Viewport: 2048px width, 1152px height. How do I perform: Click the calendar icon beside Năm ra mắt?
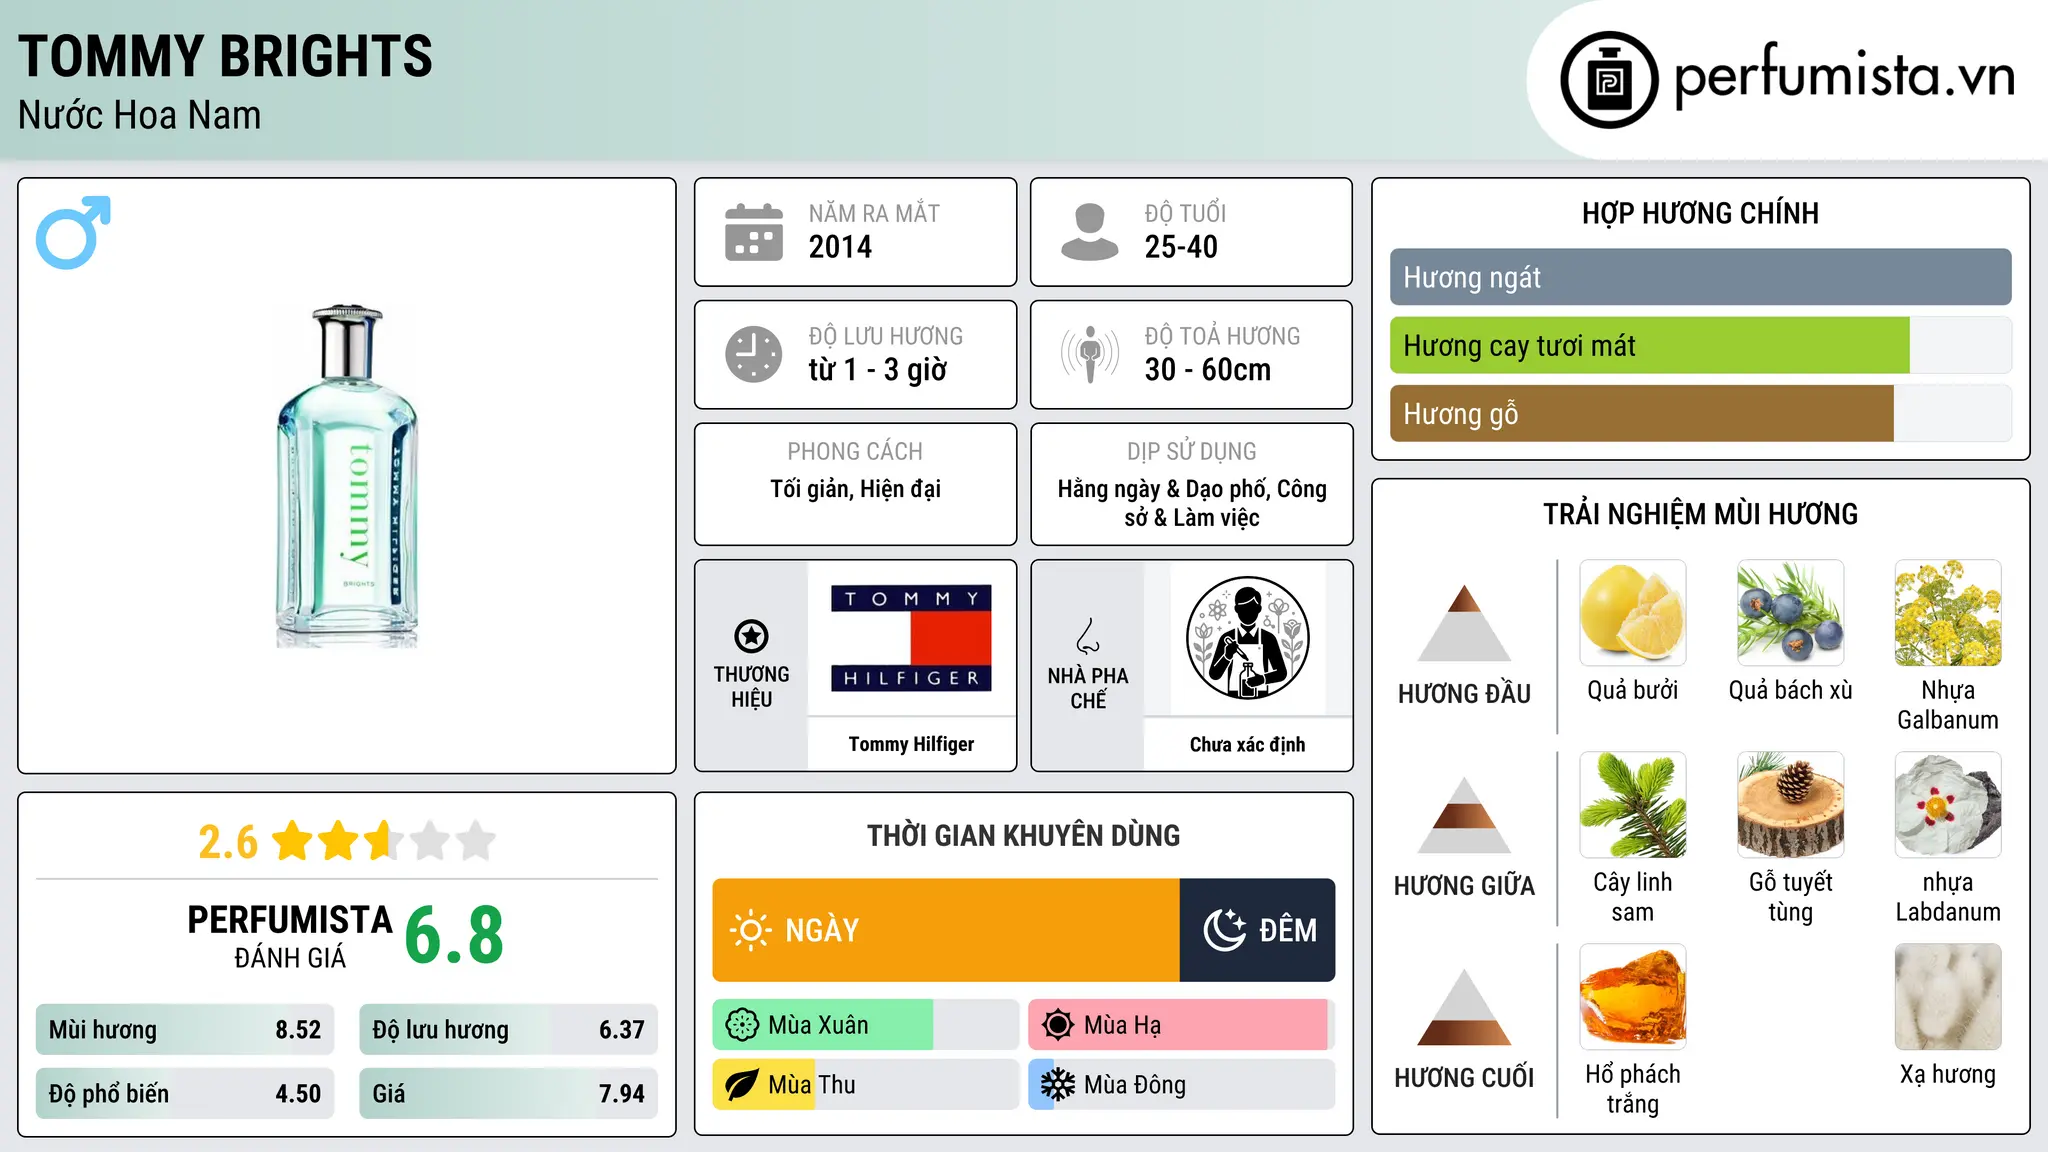[x=754, y=232]
